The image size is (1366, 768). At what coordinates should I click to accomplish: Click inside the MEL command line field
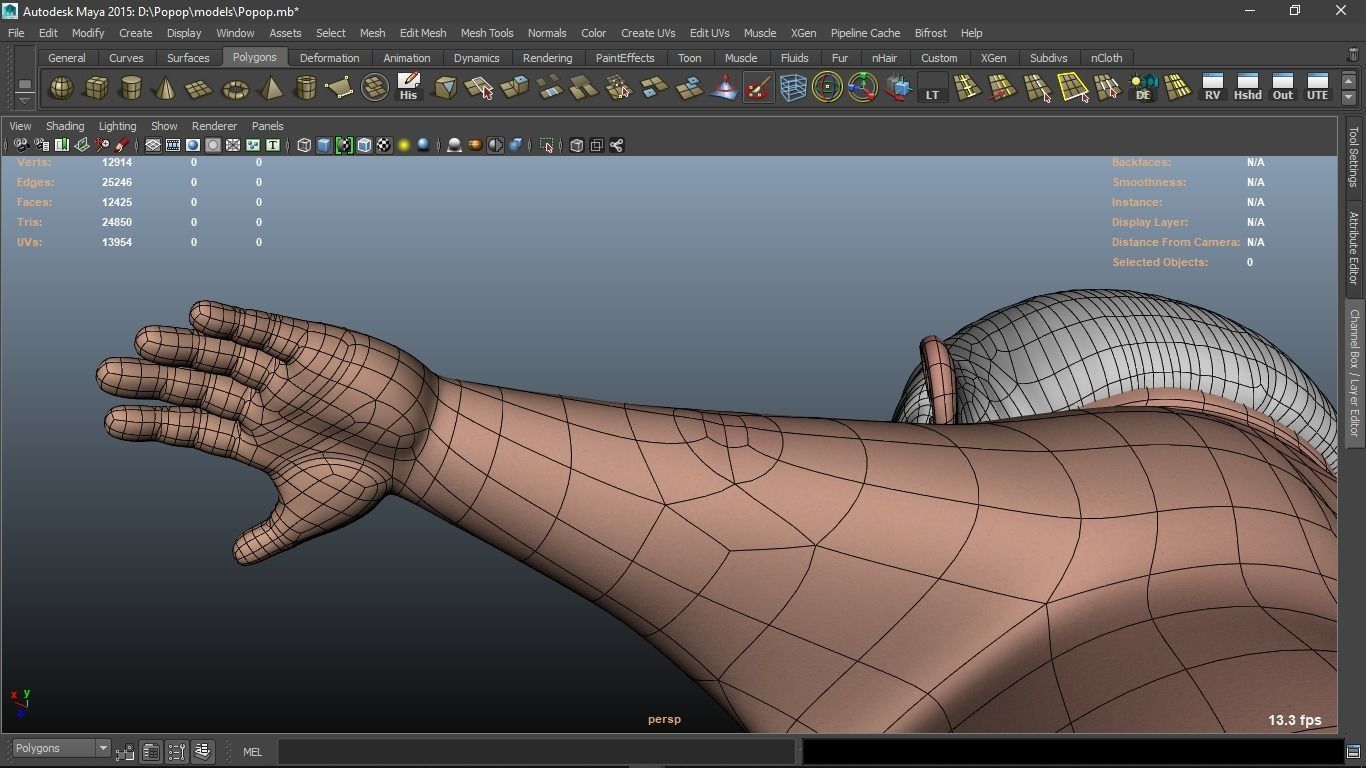pos(536,752)
